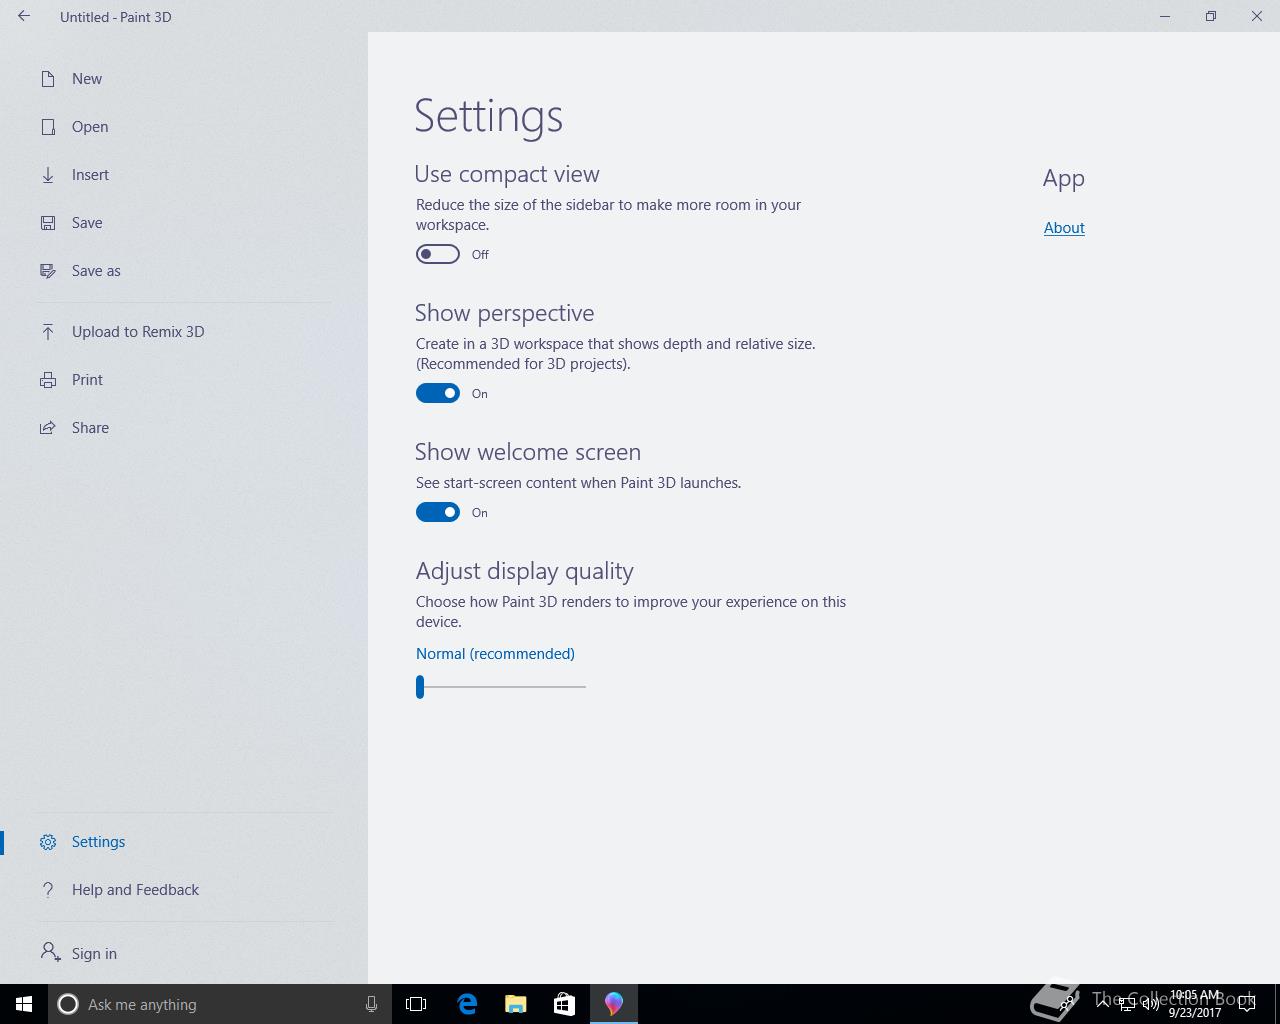This screenshot has height=1024, width=1280.
Task: Click the Insert down-arrow icon
Action: coord(48,175)
